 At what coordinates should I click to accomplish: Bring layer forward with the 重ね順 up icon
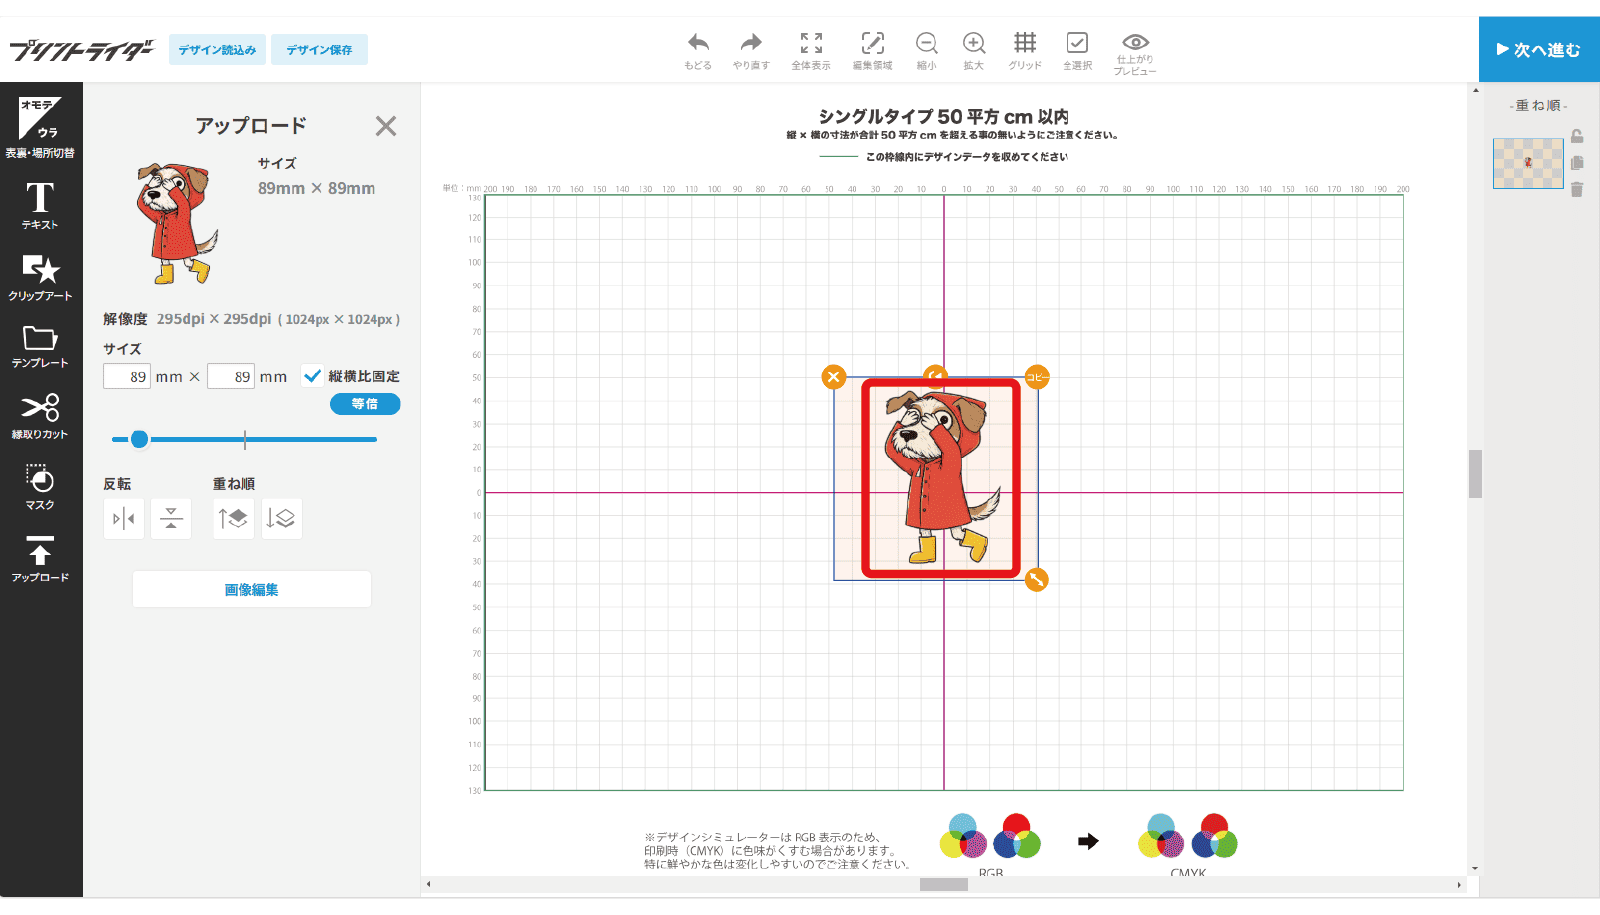click(x=233, y=519)
